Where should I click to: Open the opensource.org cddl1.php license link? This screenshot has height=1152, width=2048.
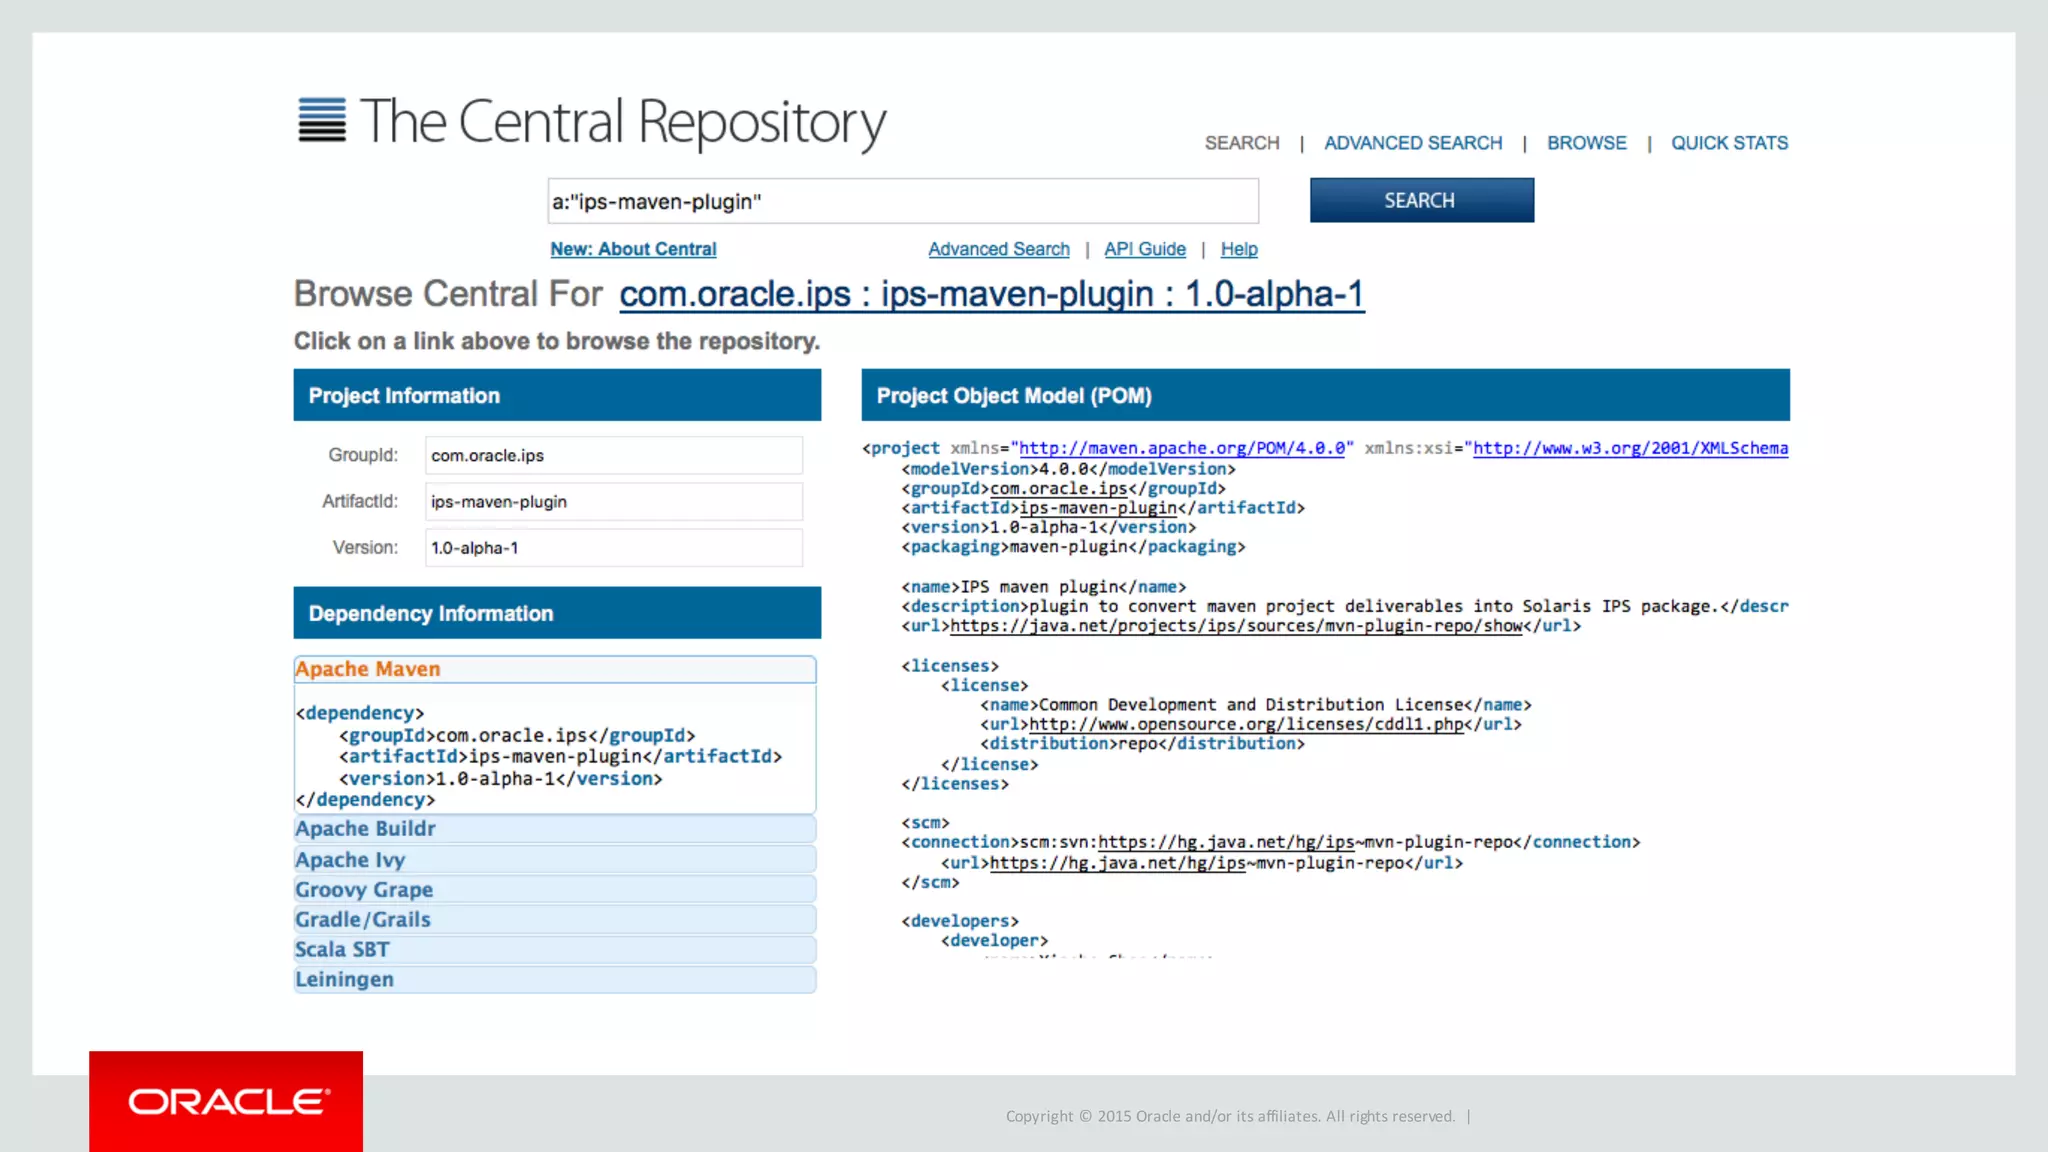click(x=1246, y=724)
